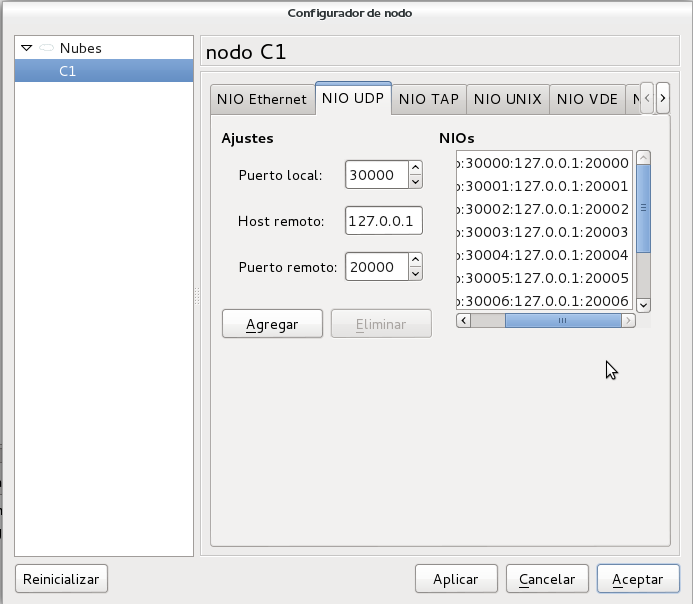Decrease the Puerto remoto value
The image size is (693, 604).
[416, 273]
